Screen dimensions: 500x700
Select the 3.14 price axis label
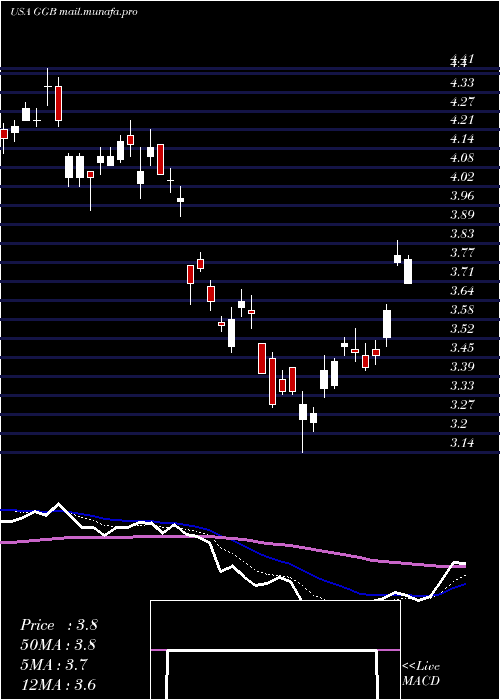[462, 442]
